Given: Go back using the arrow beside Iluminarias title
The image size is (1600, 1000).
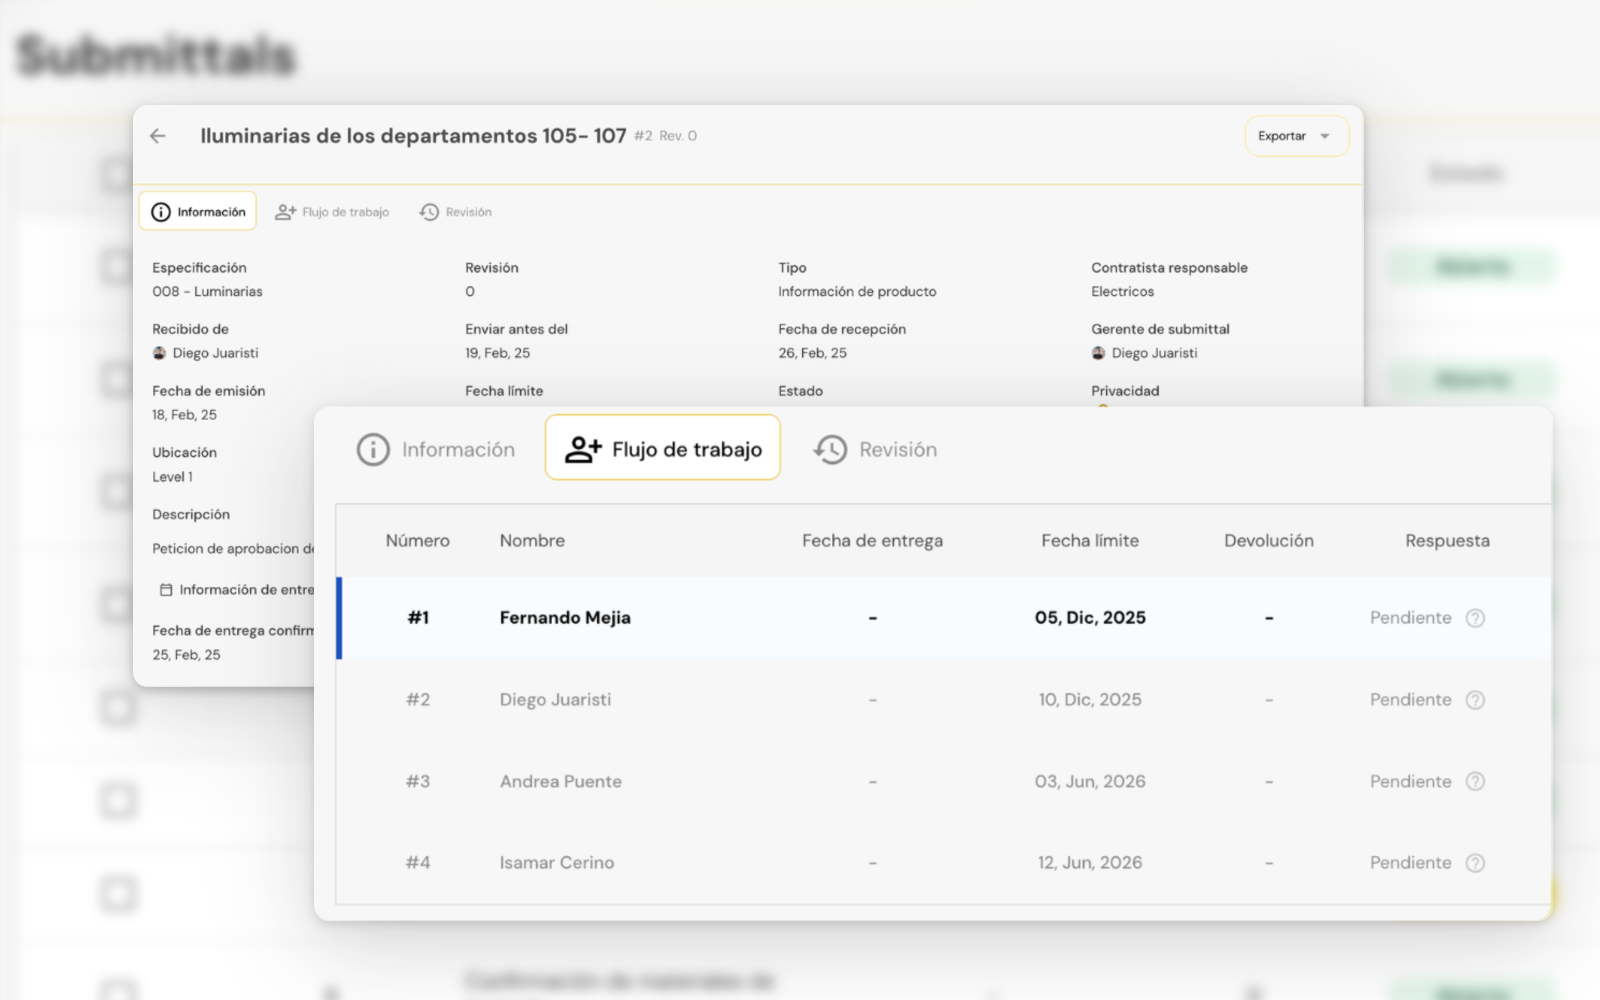Looking at the screenshot, I should (x=158, y=136).
